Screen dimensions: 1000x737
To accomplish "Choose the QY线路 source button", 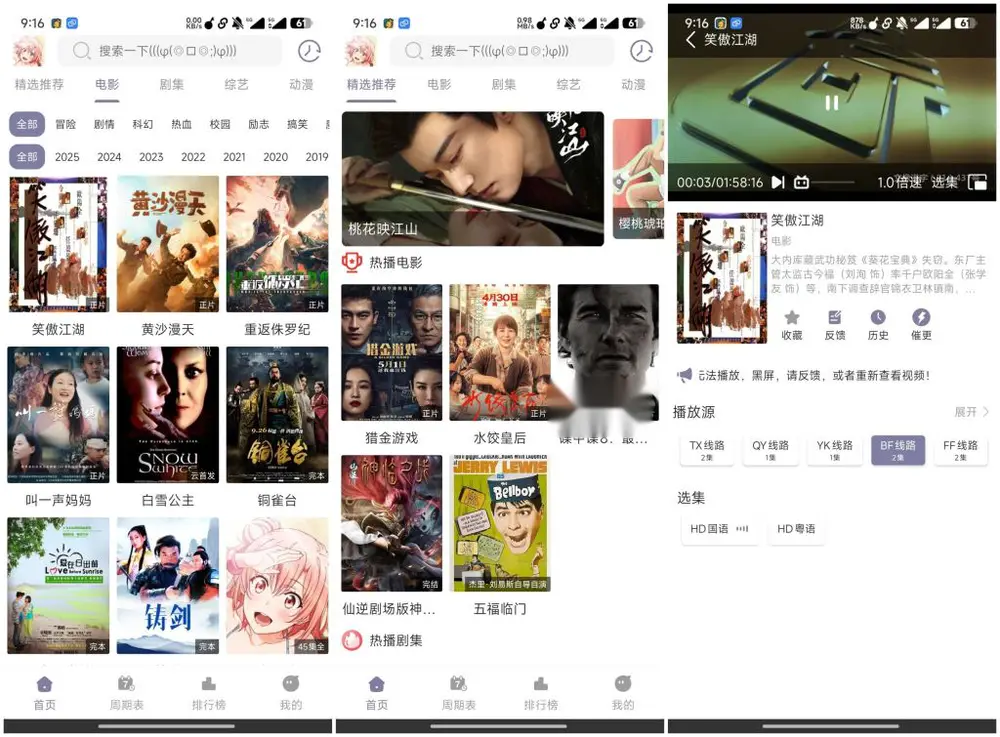I will [x=770, y=449].
